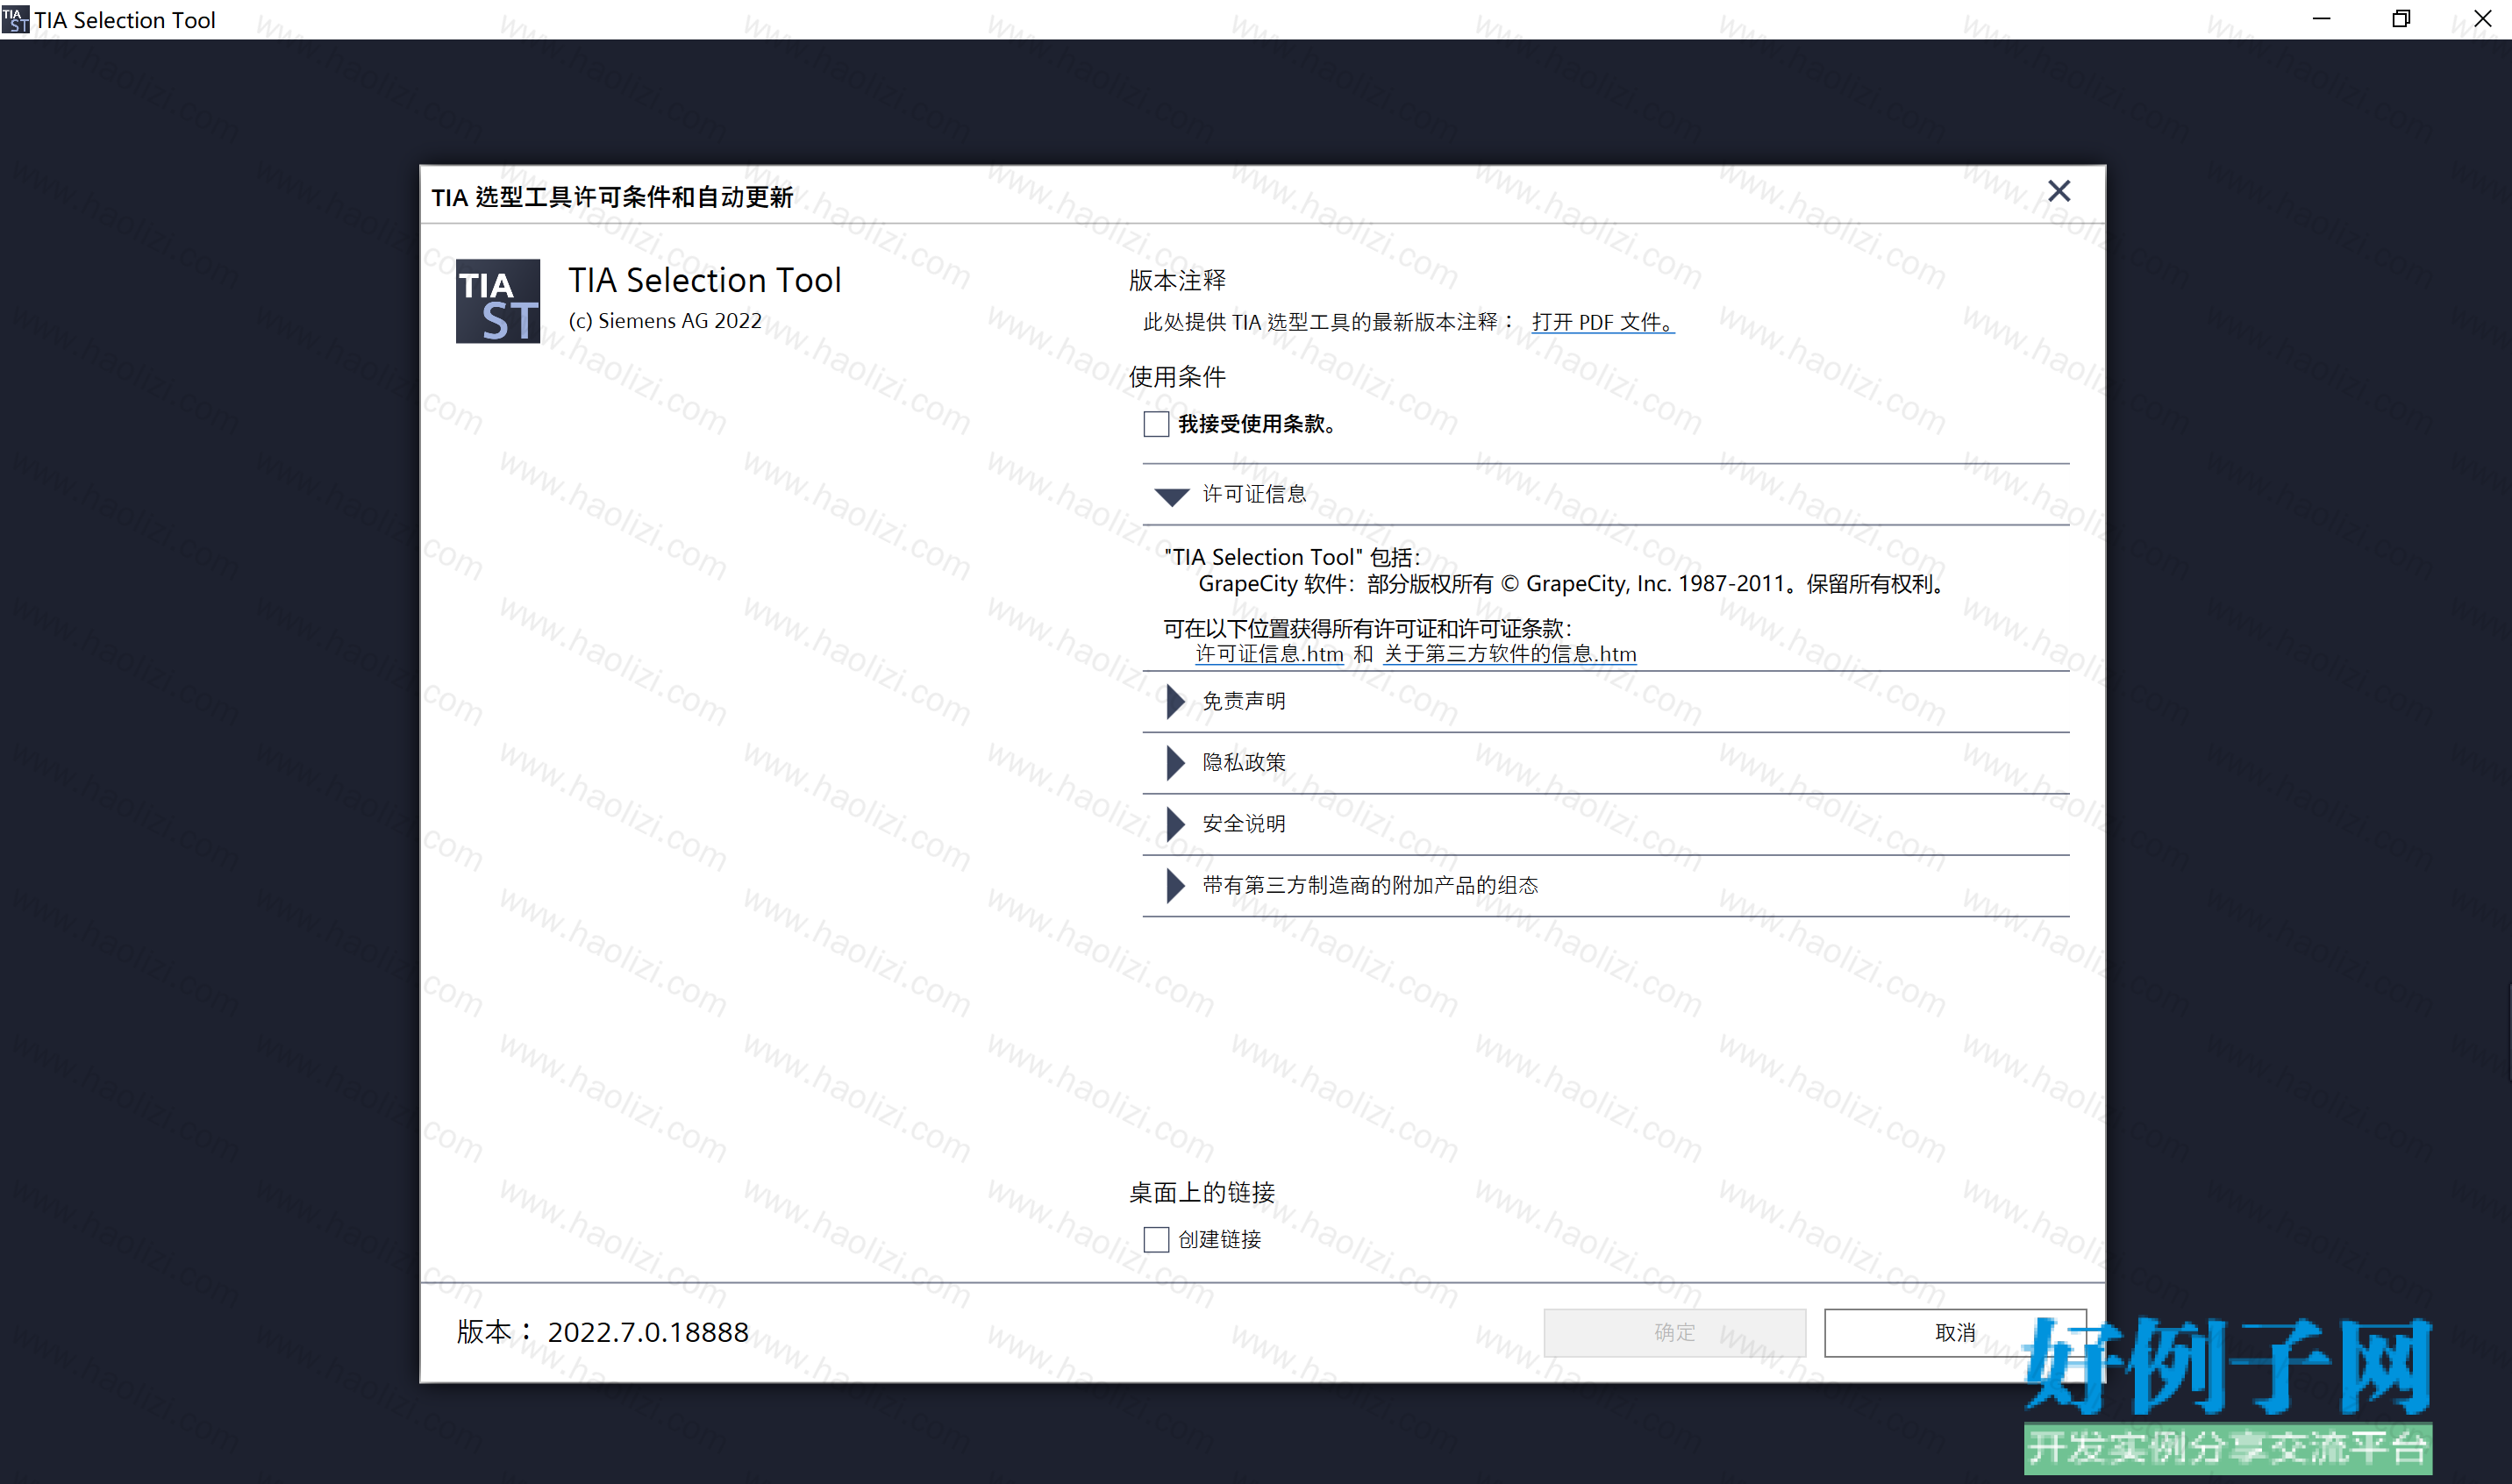Click the TIA Selection Tool title bar icon

coord(15,19)
